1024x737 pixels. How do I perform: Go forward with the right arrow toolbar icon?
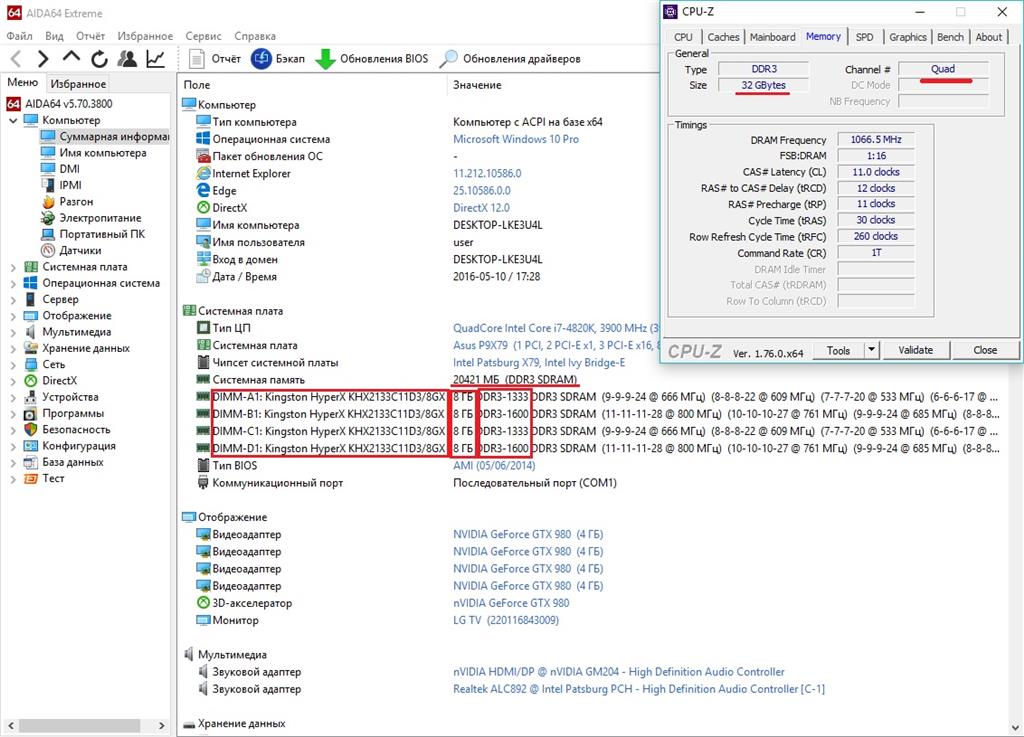(42, 59)
